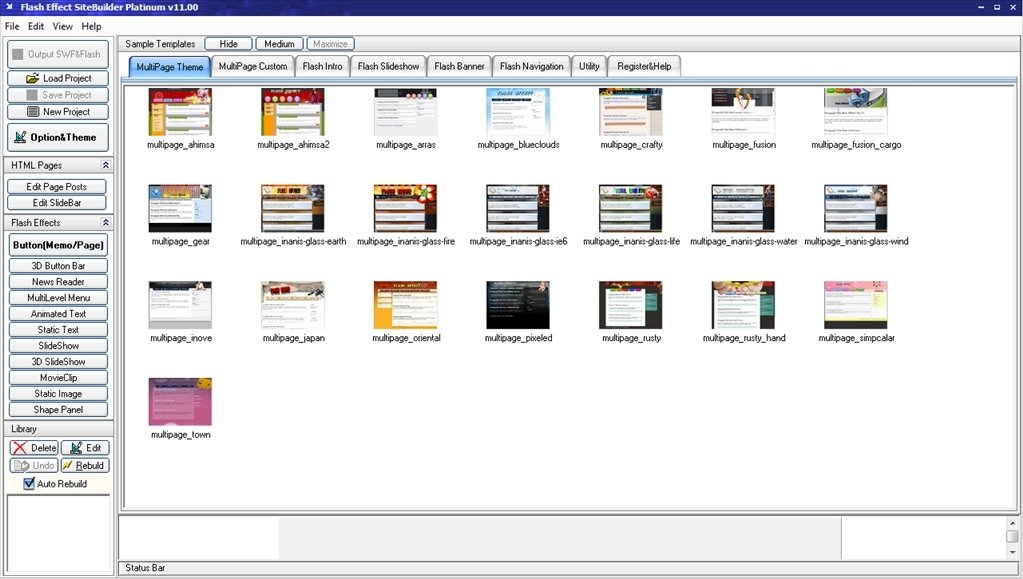Set templates panel to Medium size
This screenshot has height=579, width=1023.
[279, 44]
